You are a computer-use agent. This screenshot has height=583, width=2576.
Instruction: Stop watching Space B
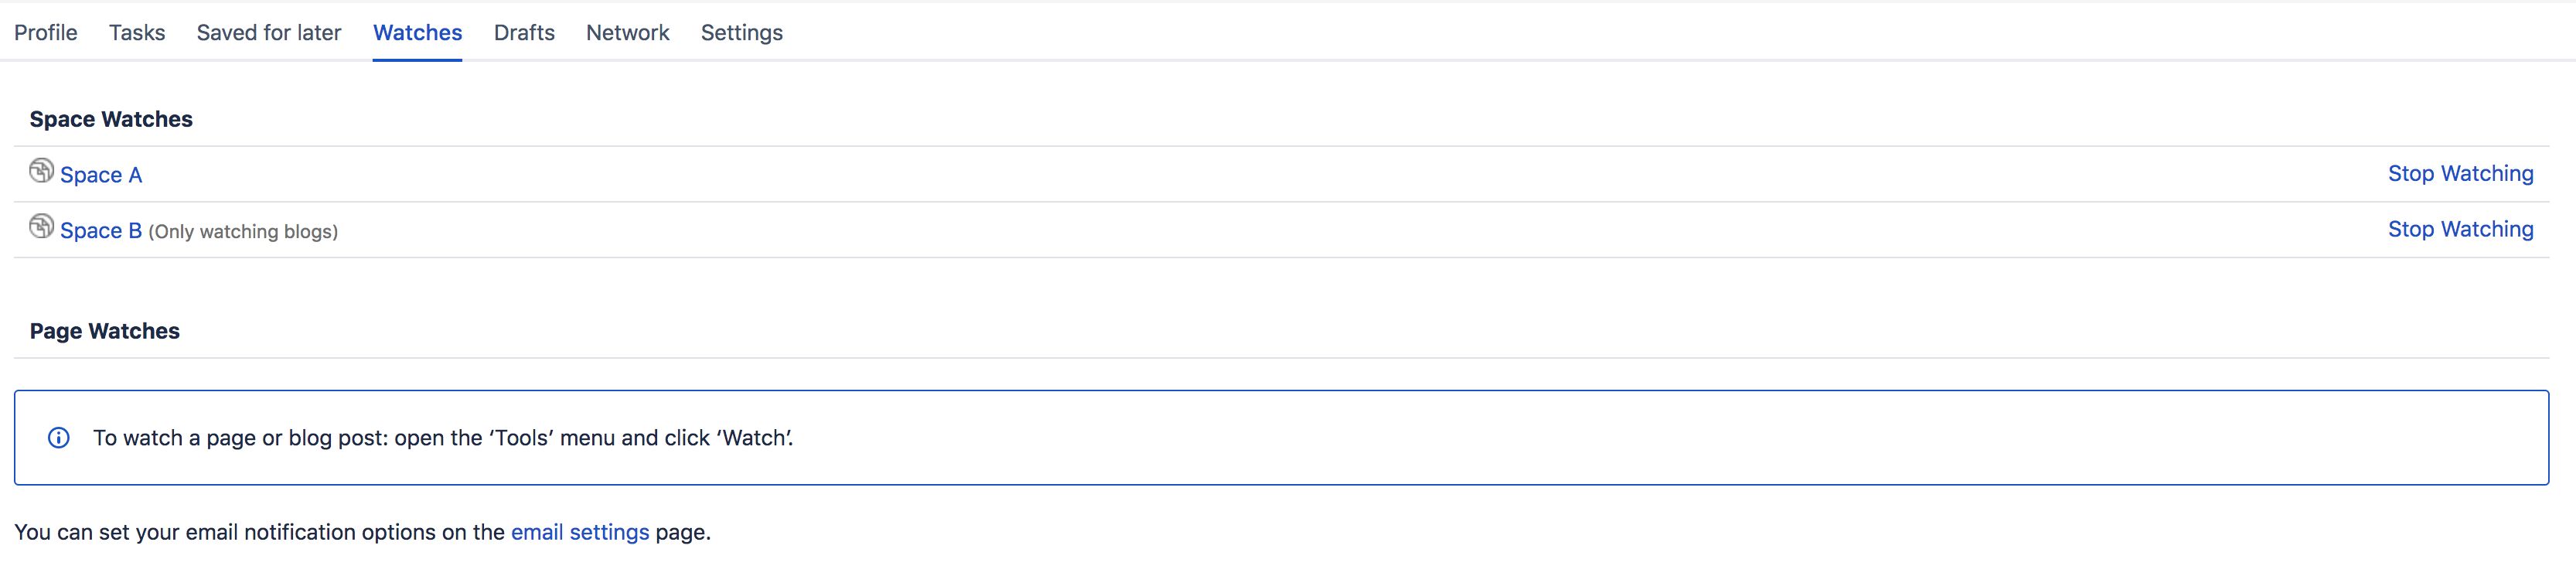click(x=2460, y=230)
